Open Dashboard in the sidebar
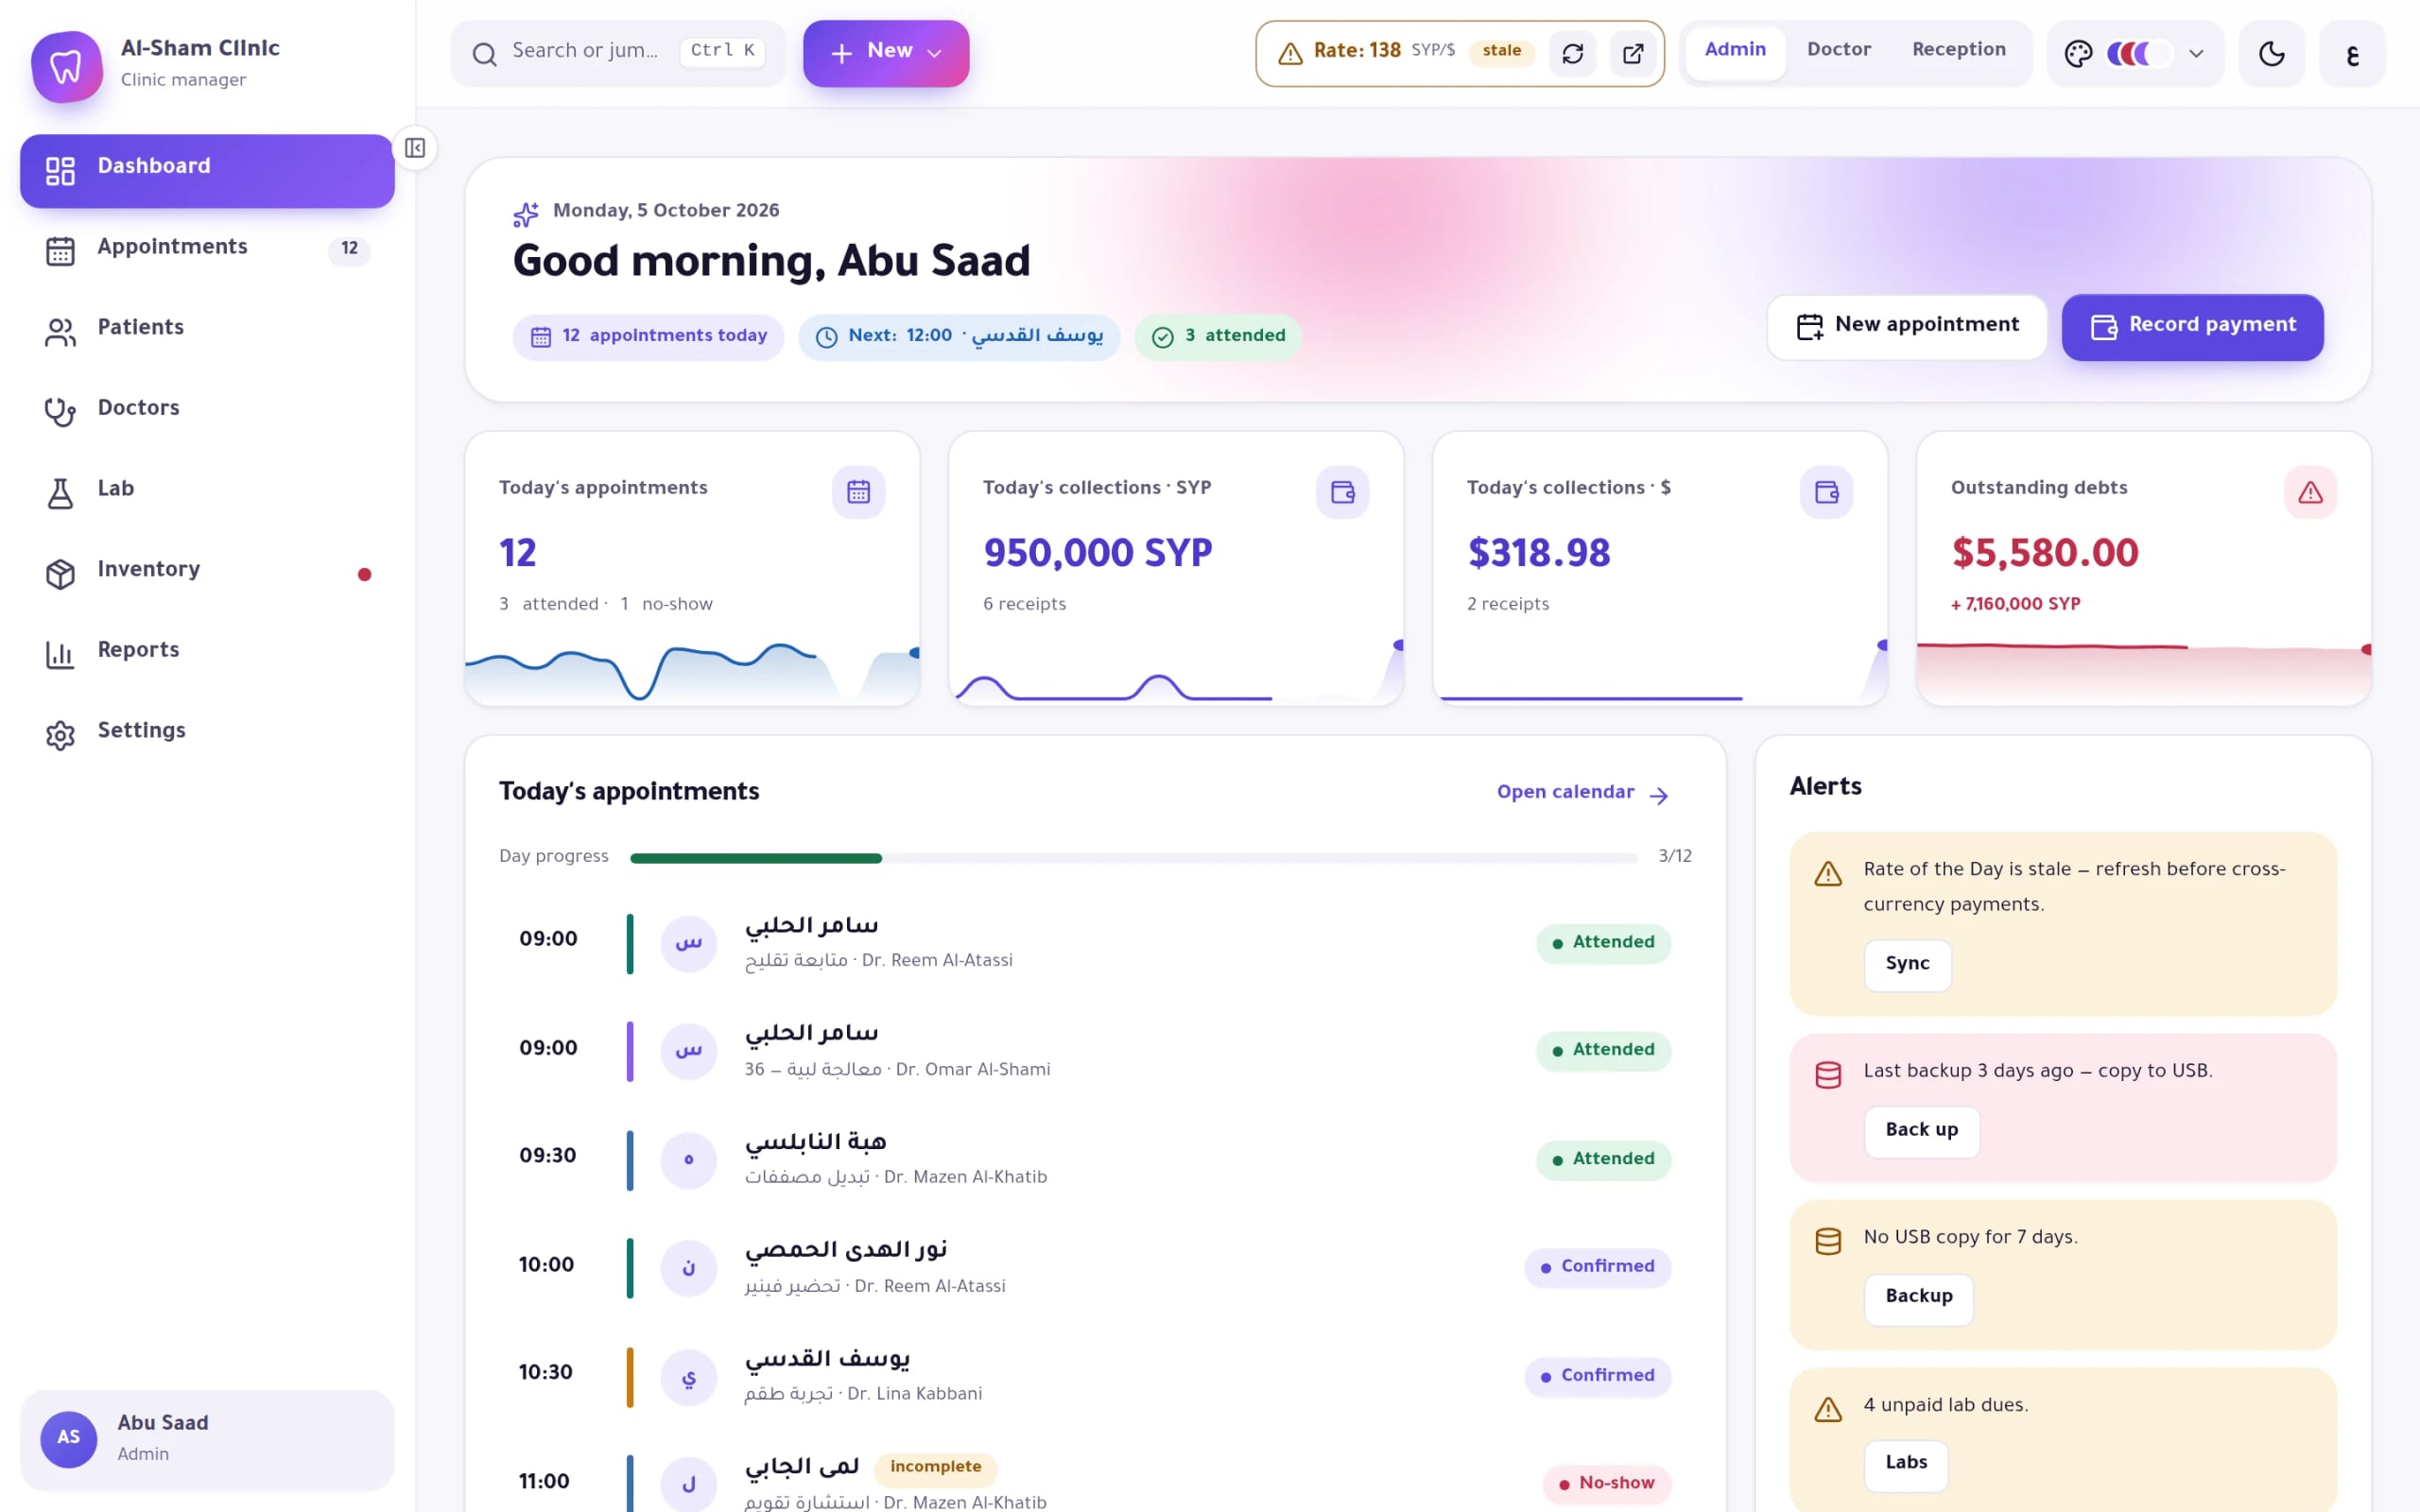2420x1512 pixels. (207, 171)
